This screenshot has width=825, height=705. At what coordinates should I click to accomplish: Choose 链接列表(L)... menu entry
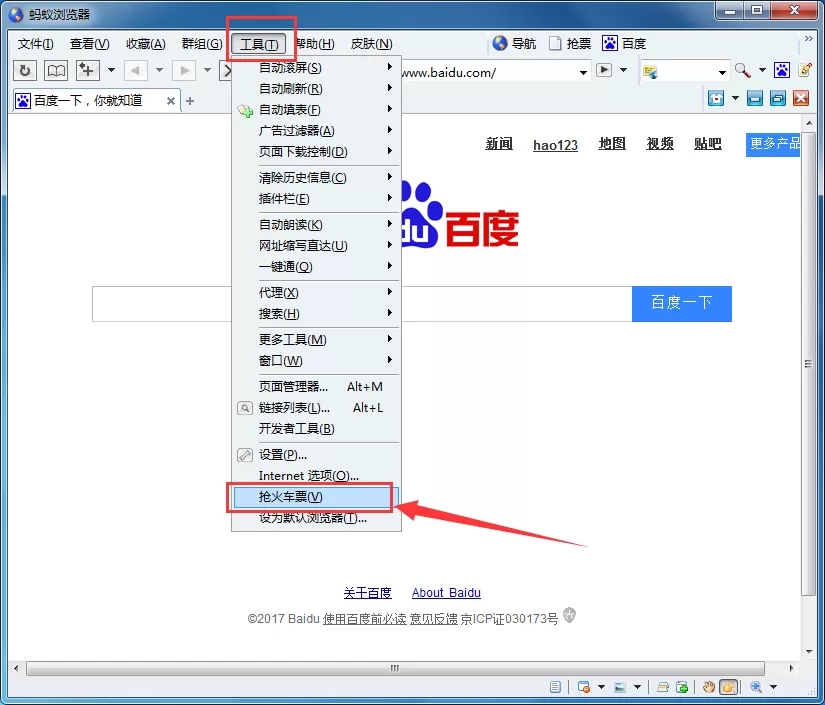(x=316, y=408)
